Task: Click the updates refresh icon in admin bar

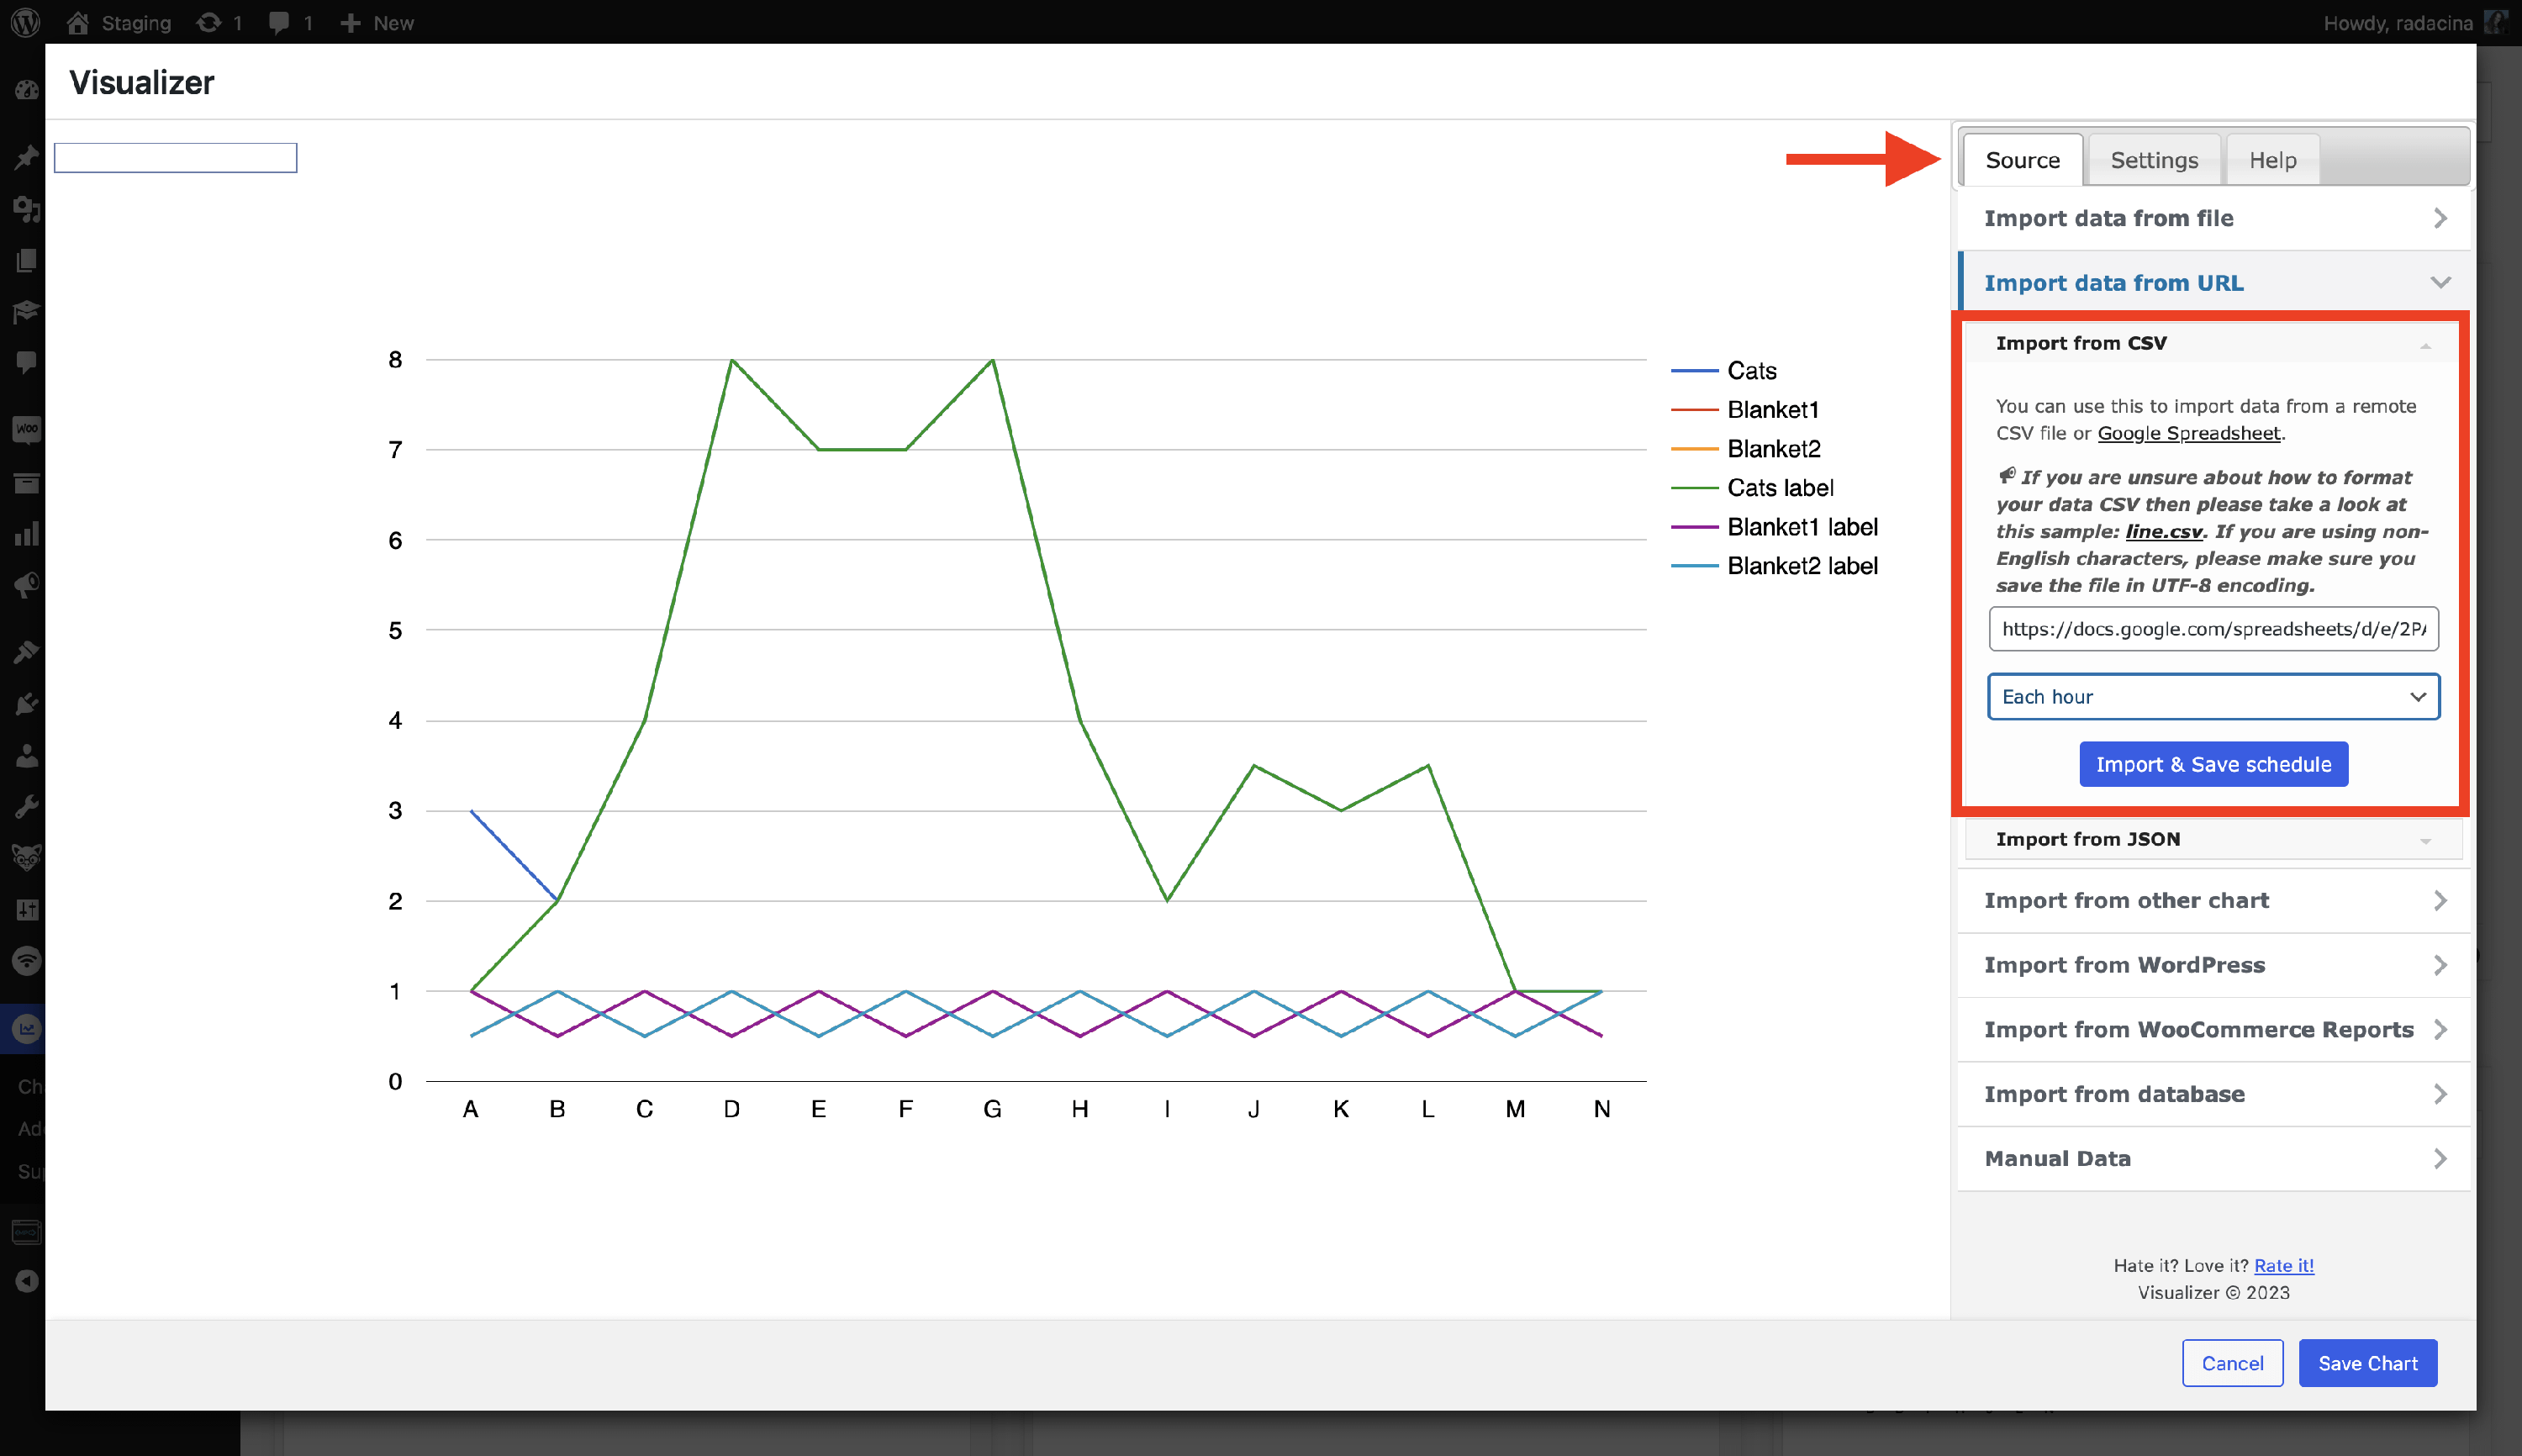Action: coord(208,22)
